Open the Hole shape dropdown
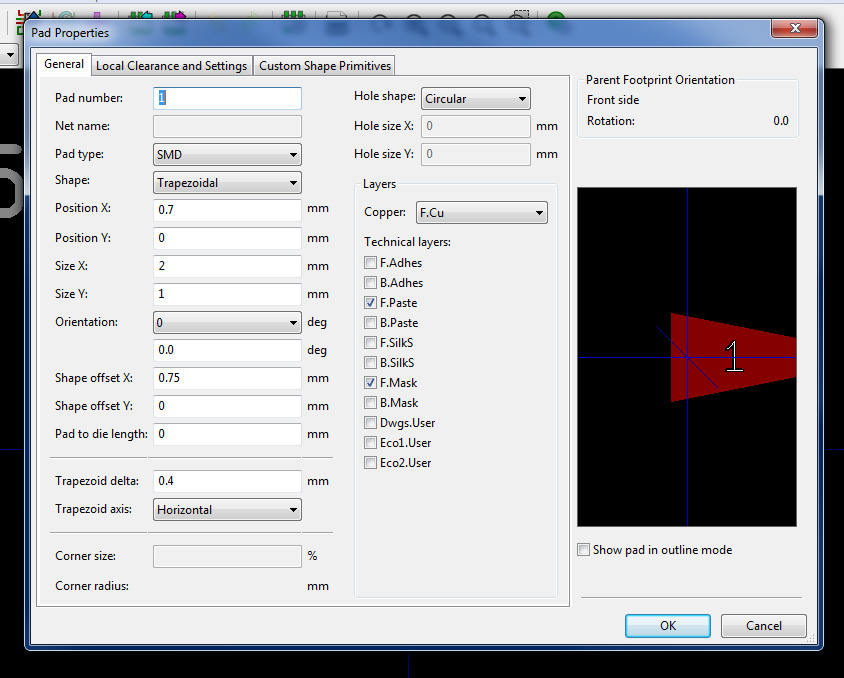844x678 pixels. 475,98
